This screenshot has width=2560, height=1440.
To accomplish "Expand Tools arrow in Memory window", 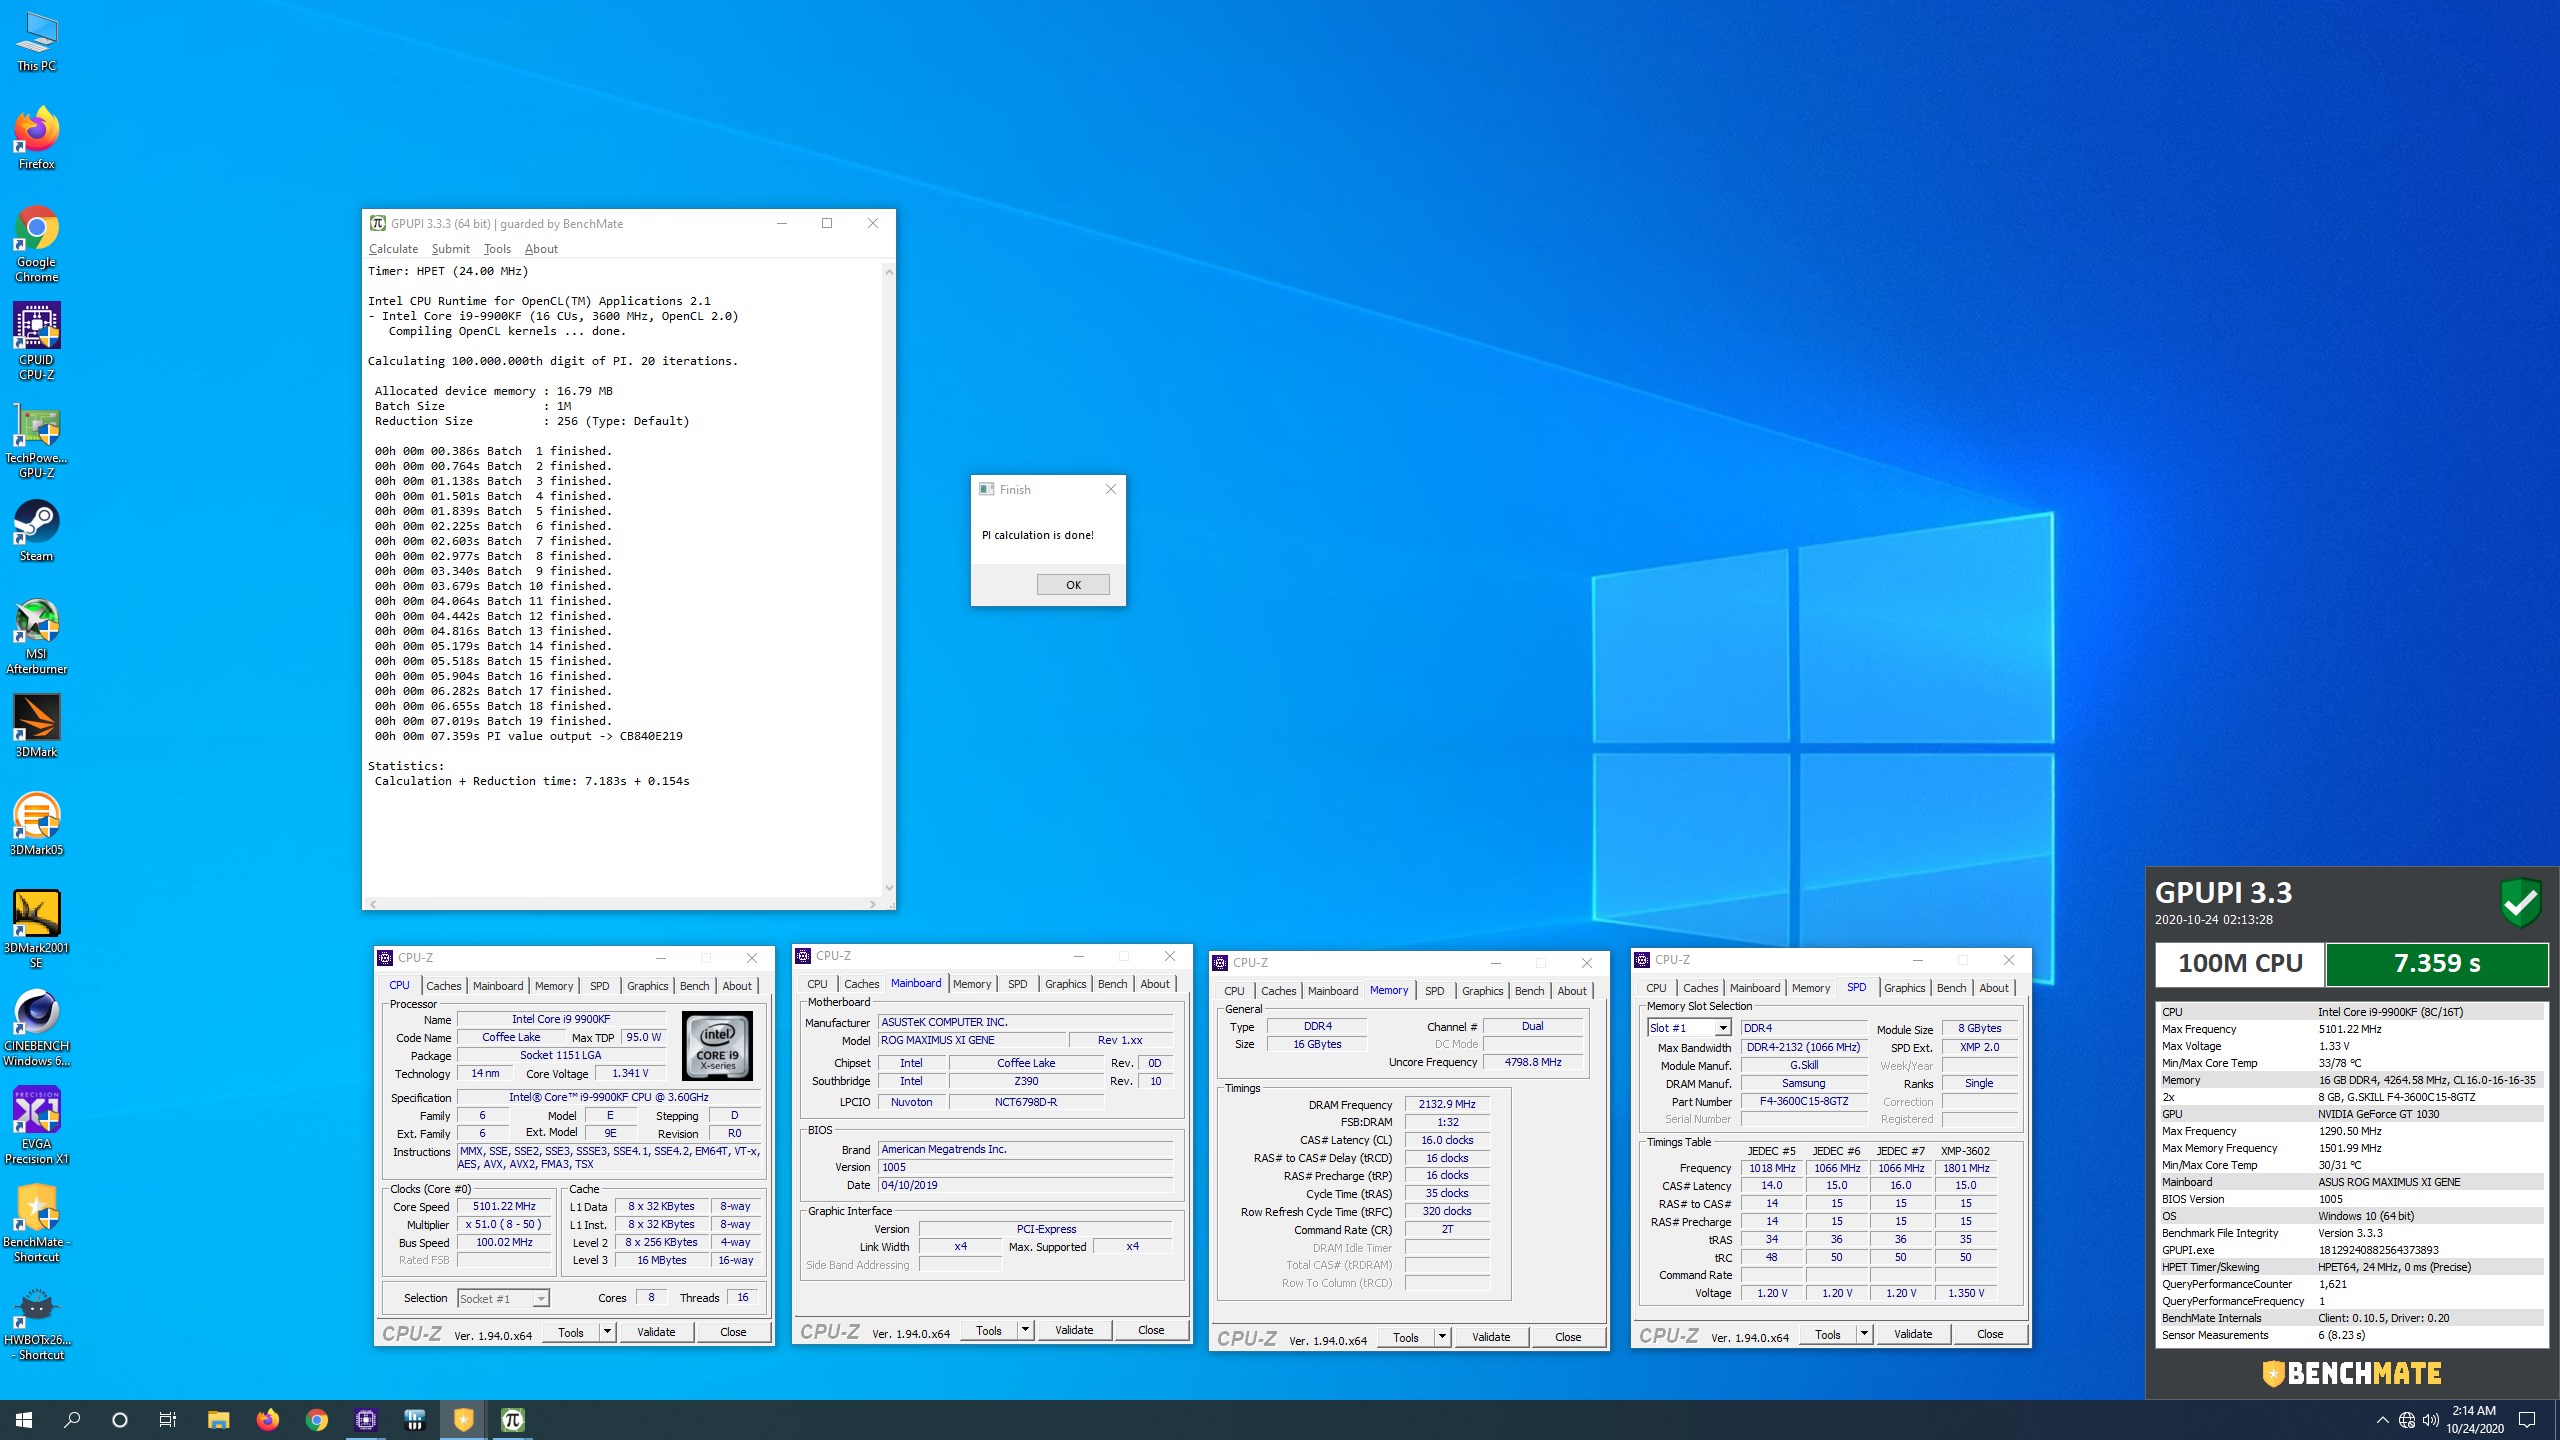I will [x=1442, y=1337].
